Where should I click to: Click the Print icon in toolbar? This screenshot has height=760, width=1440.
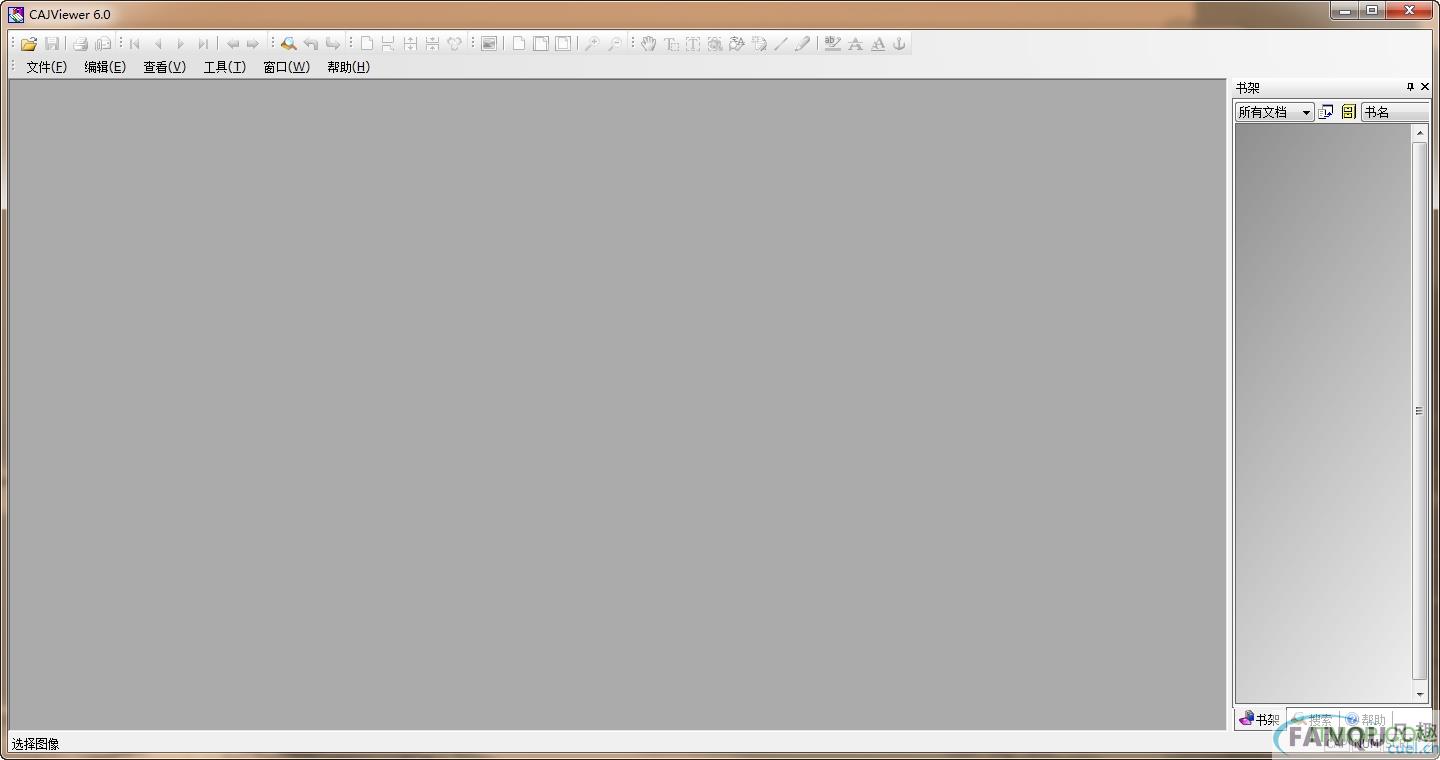[80, 44]
